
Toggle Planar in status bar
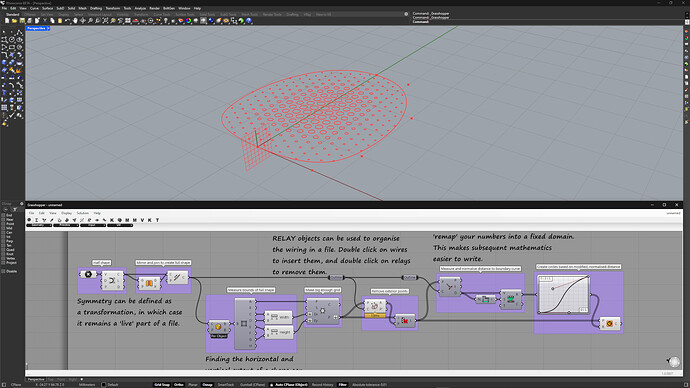[193, 384]
